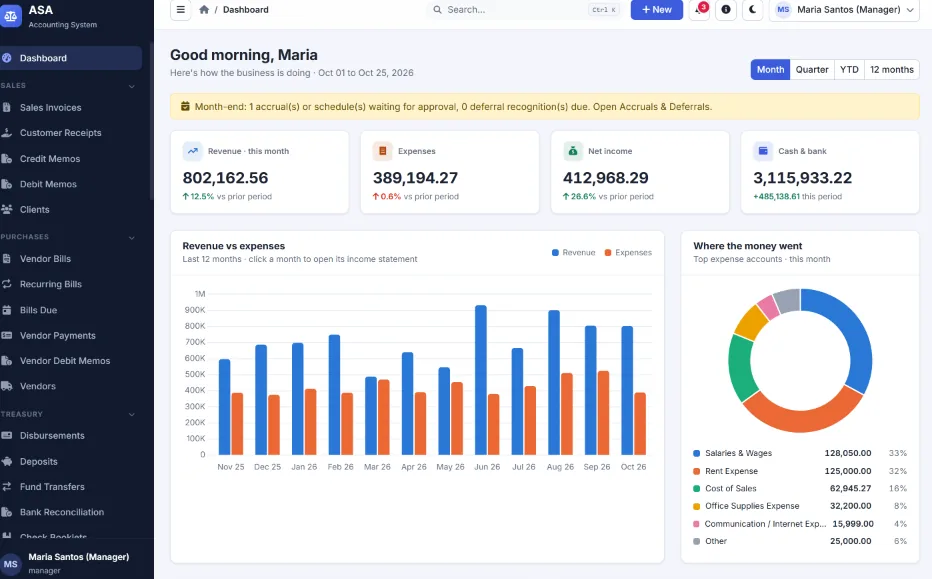Click the Disbursements money icon
Screen dimensions: 932x579
(x=7, y=436)
